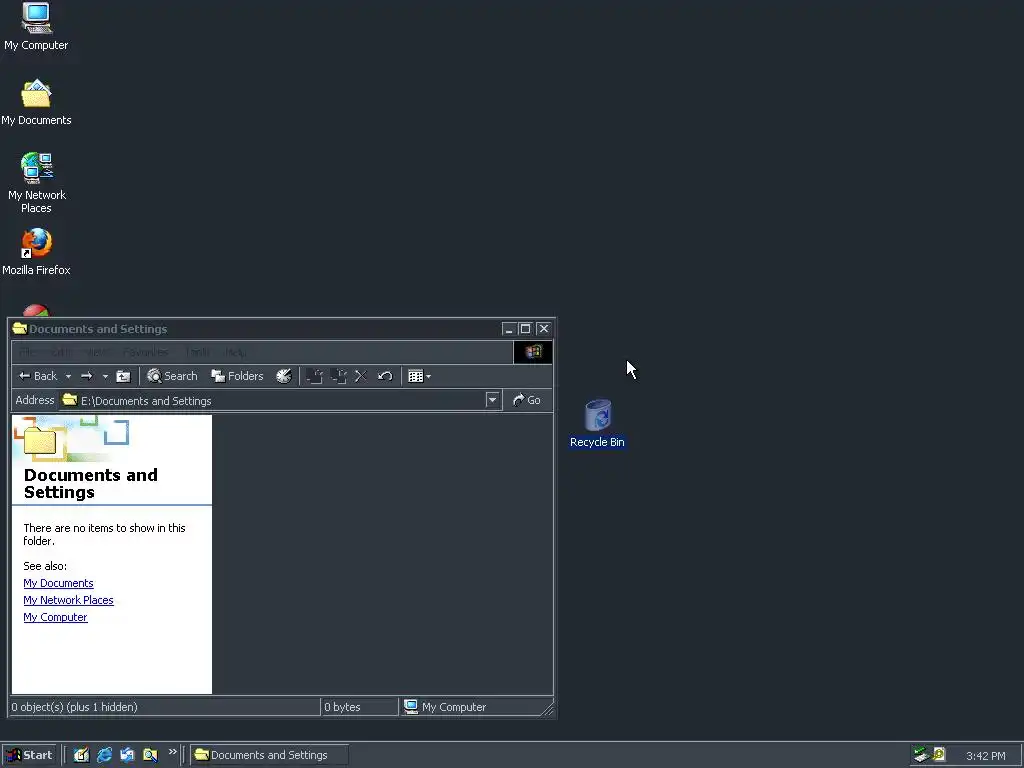The image size is (1024, 768).
Task: Open the Views dropdown button
Action: click(x=419, y=376)
